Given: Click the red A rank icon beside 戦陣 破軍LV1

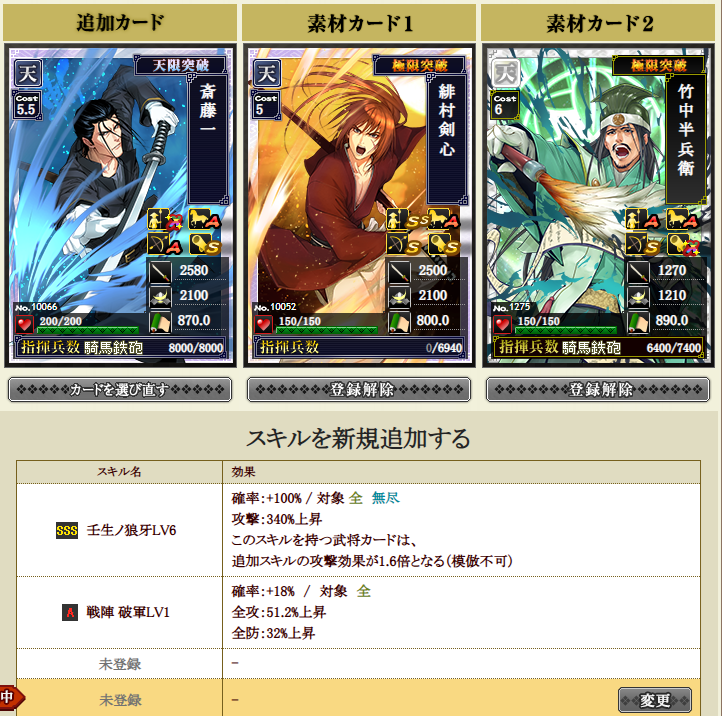Looking at the screenshot, I should point(70,612).
